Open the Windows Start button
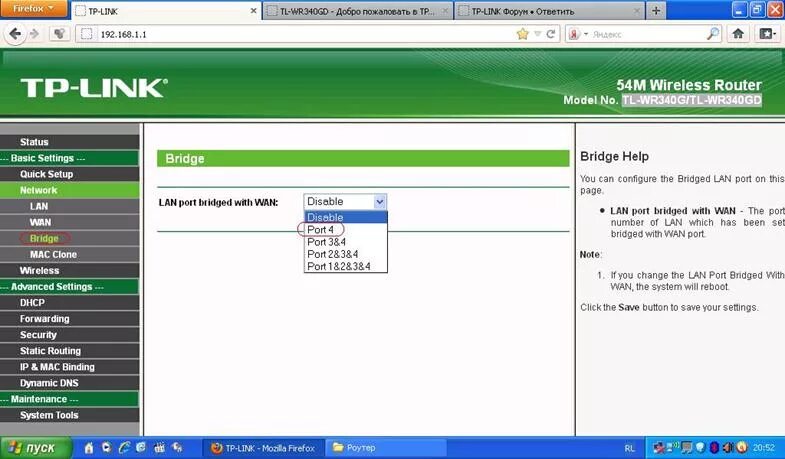785x459 pixels. pos(36,447)
